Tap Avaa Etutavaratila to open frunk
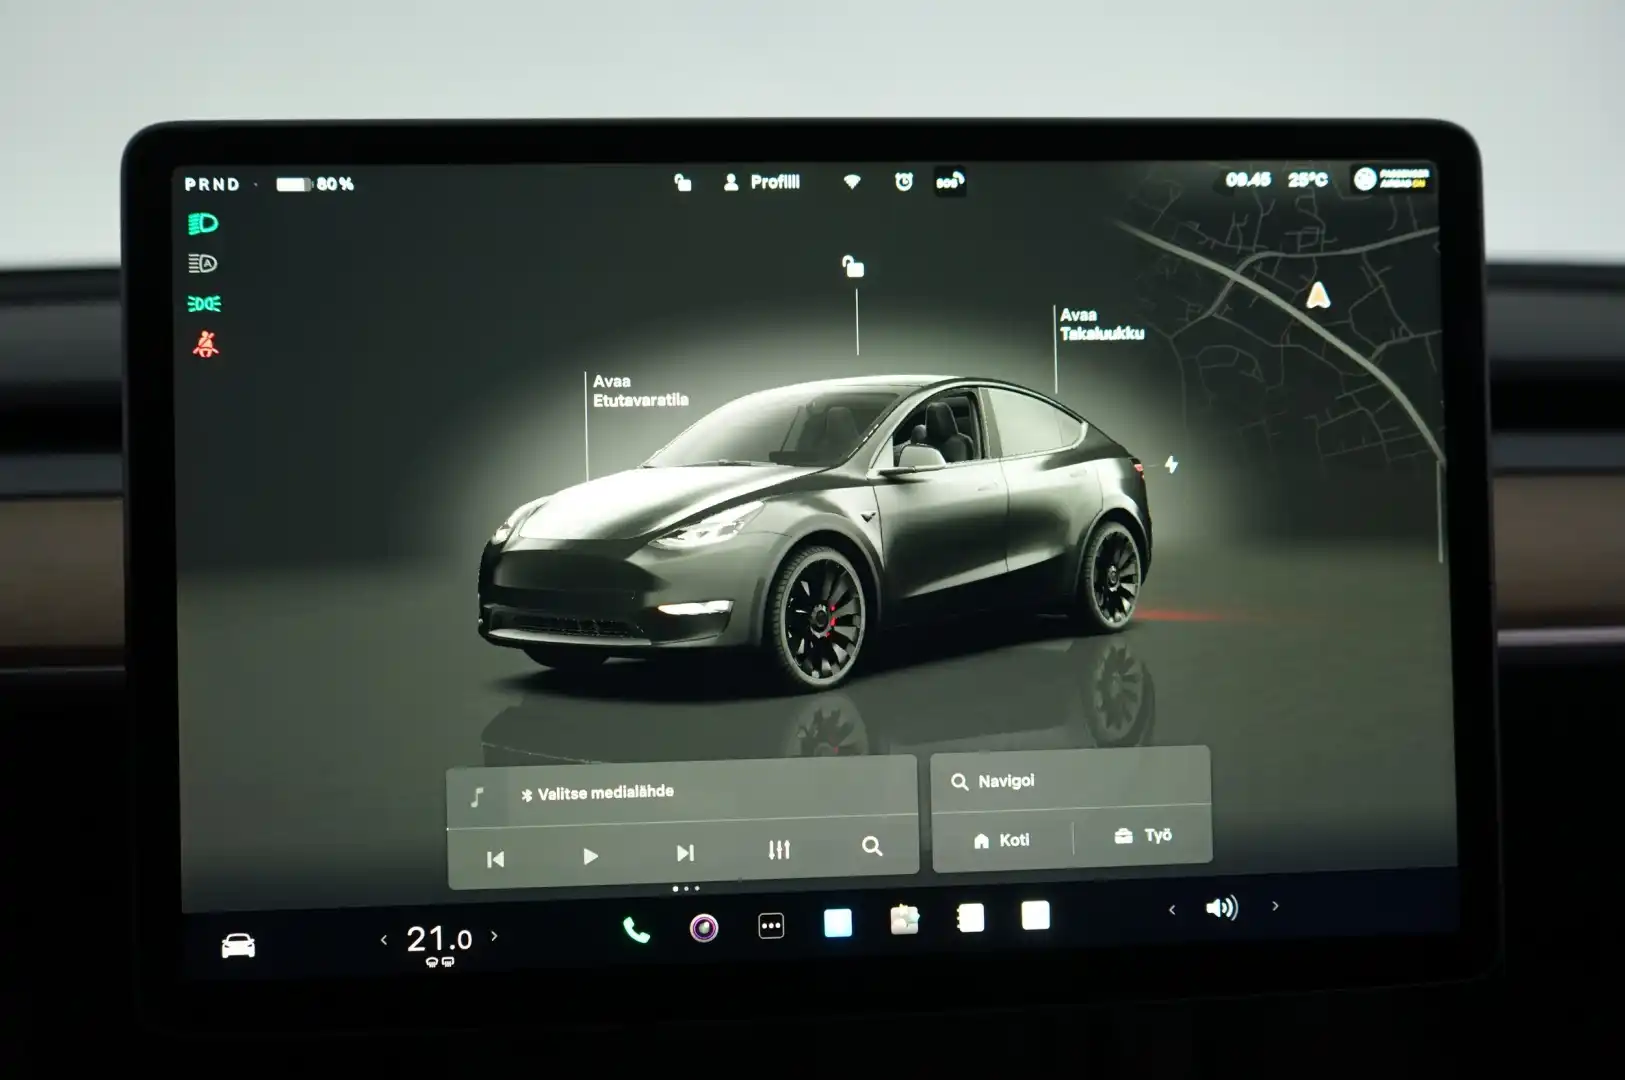This screenshot has width=1625, height=1080. coord(640,390)
